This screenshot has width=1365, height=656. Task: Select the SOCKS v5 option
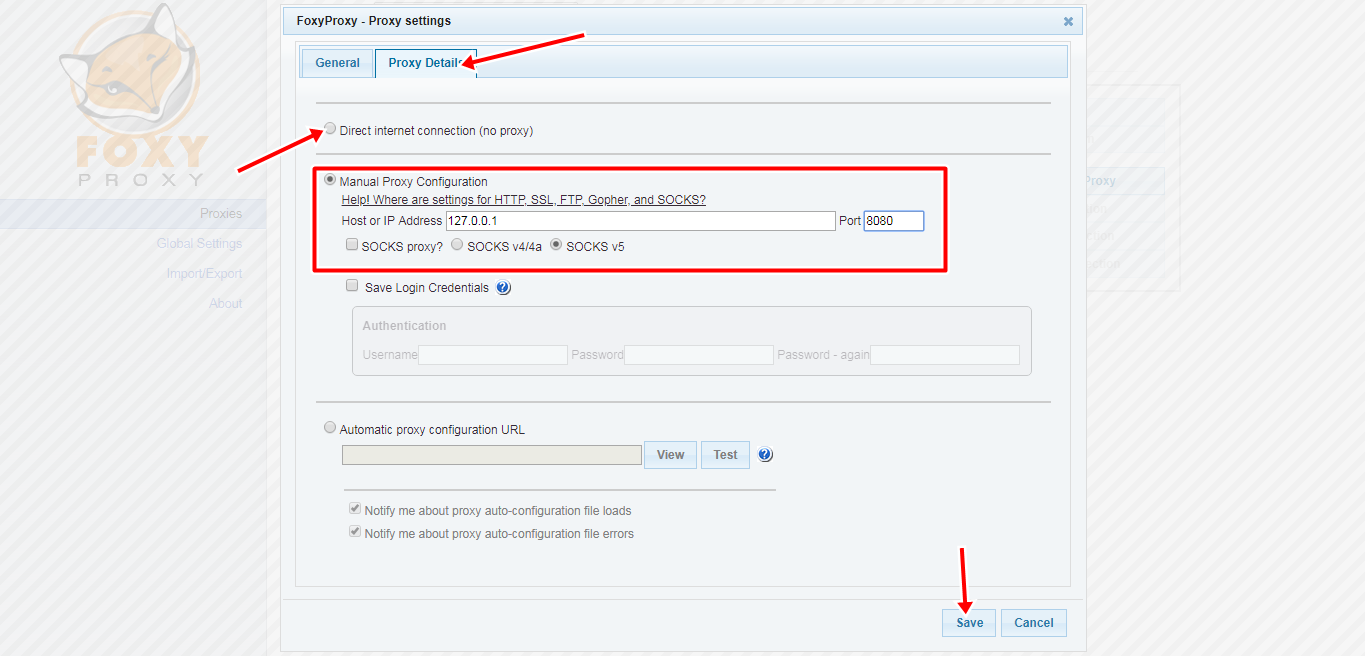(x=556, y=245)
